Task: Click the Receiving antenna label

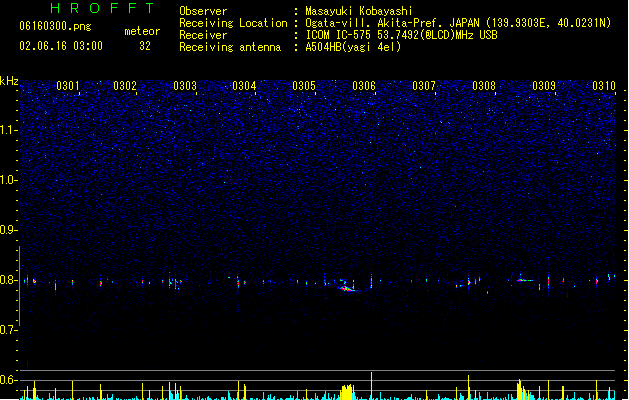Action: point(230,47)
